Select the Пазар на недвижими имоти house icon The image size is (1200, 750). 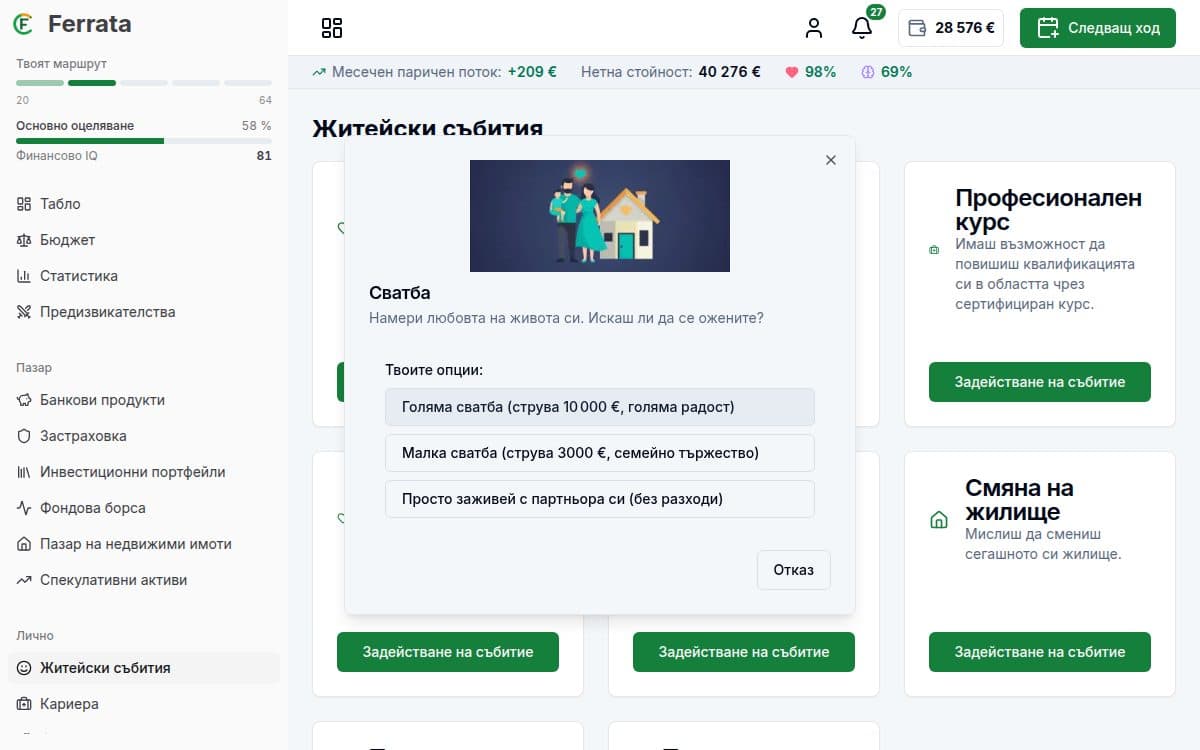tap(25, 544)
